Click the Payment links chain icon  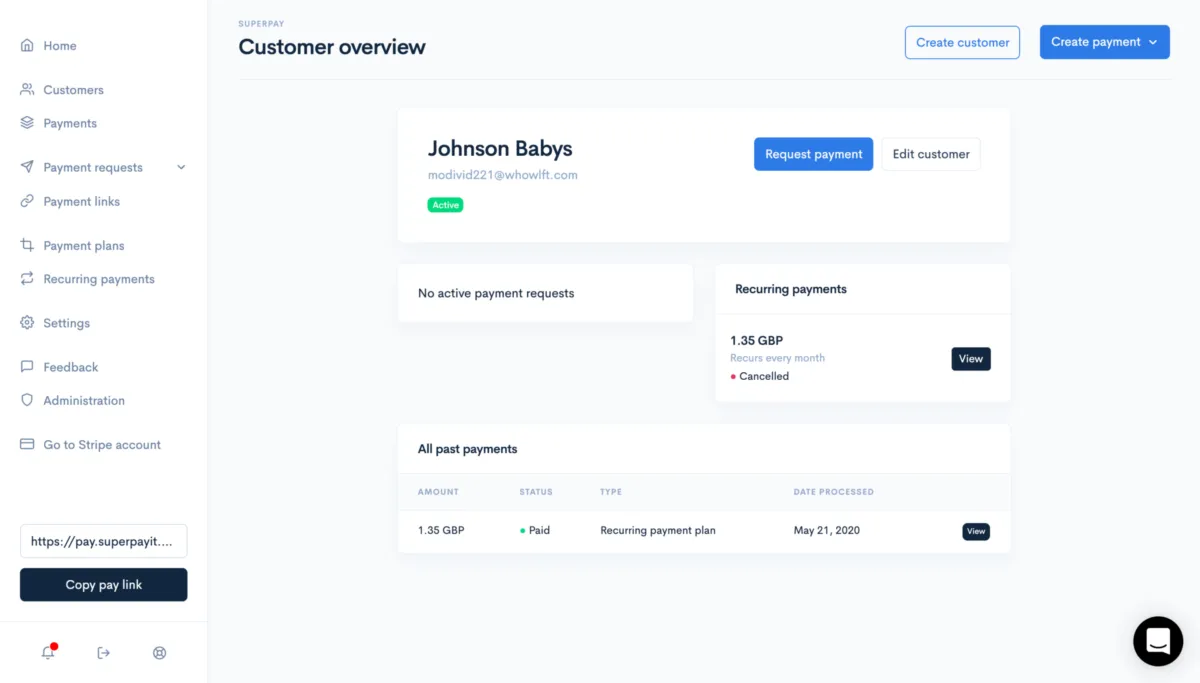click(27, 201)
